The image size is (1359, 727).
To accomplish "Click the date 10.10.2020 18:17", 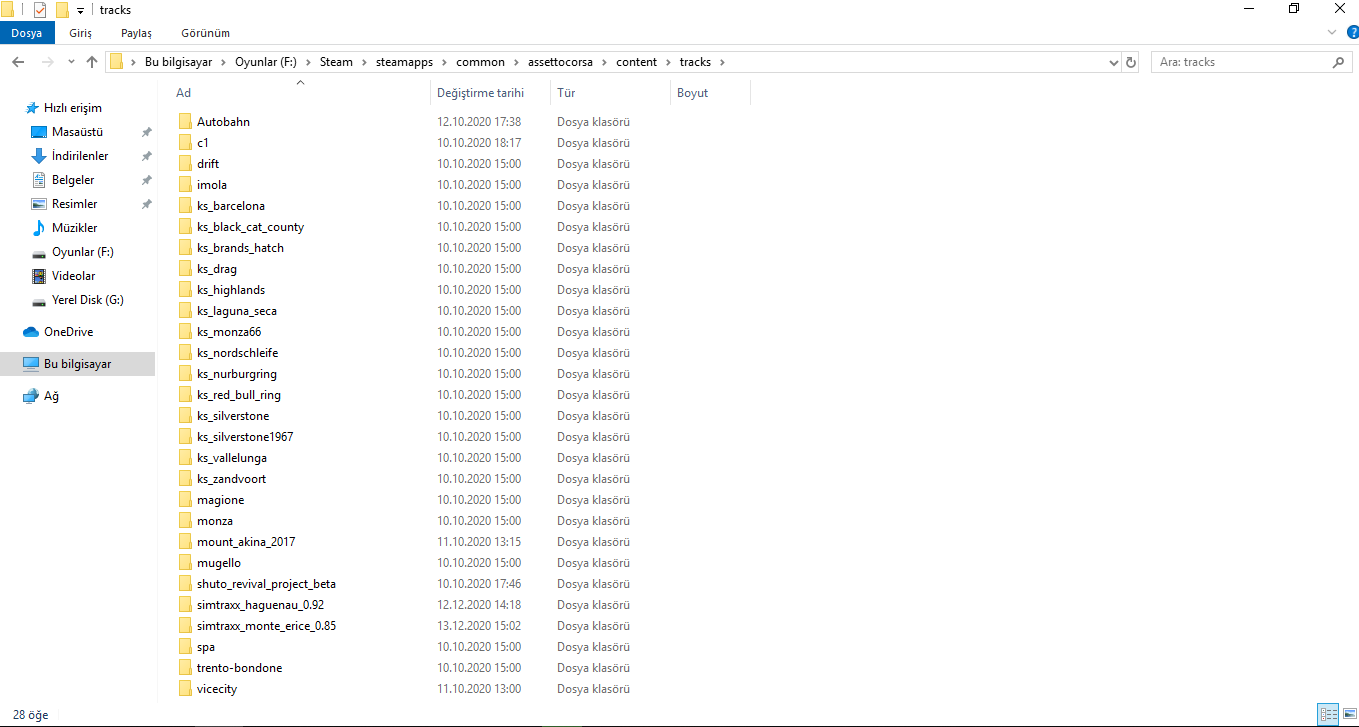I will click(479, 143).
